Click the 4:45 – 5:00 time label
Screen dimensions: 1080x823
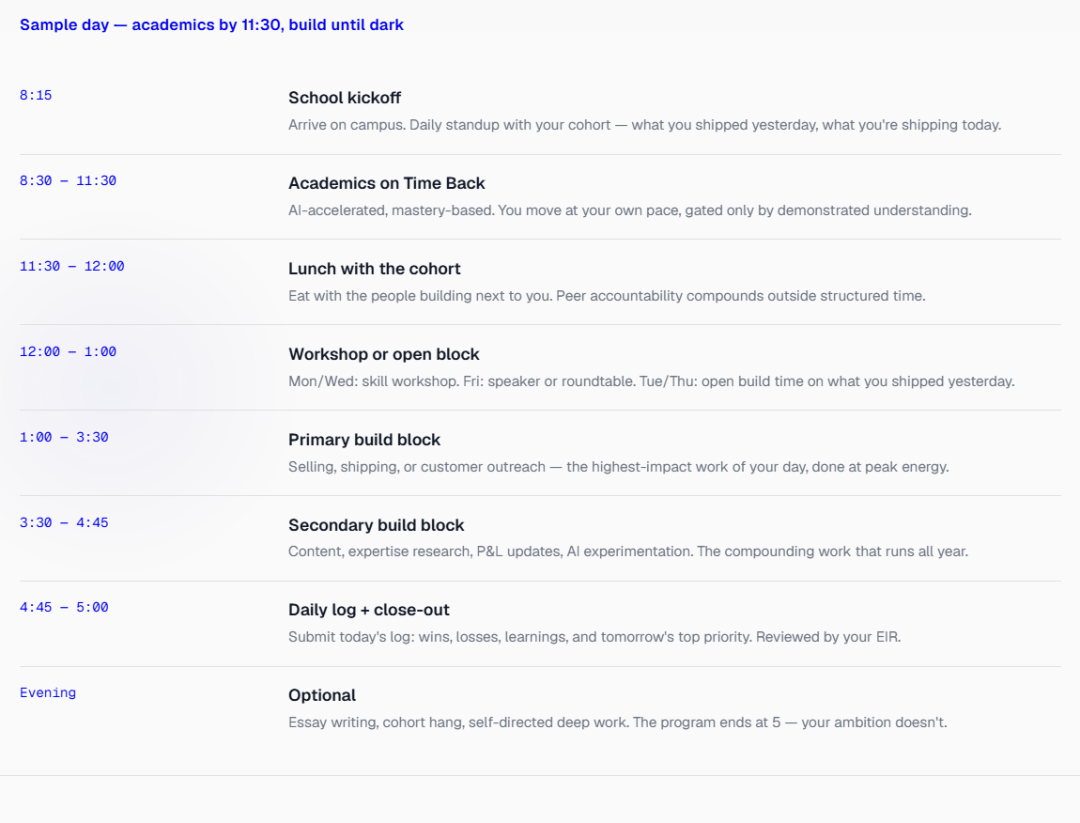64,607
